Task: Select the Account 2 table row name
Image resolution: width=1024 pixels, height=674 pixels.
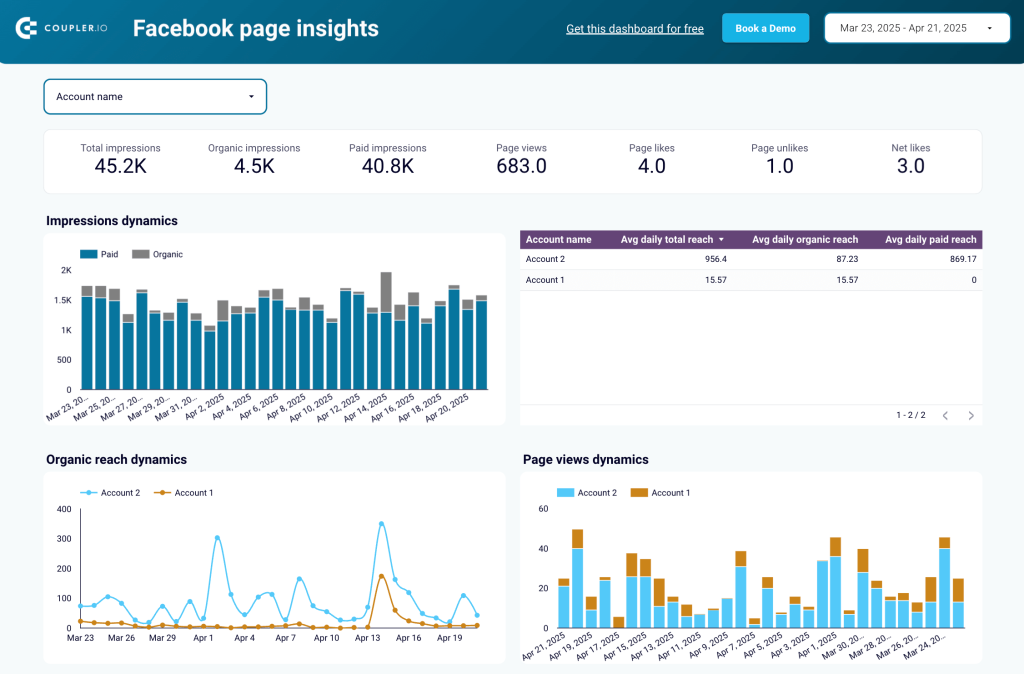Action: [545, 259]
